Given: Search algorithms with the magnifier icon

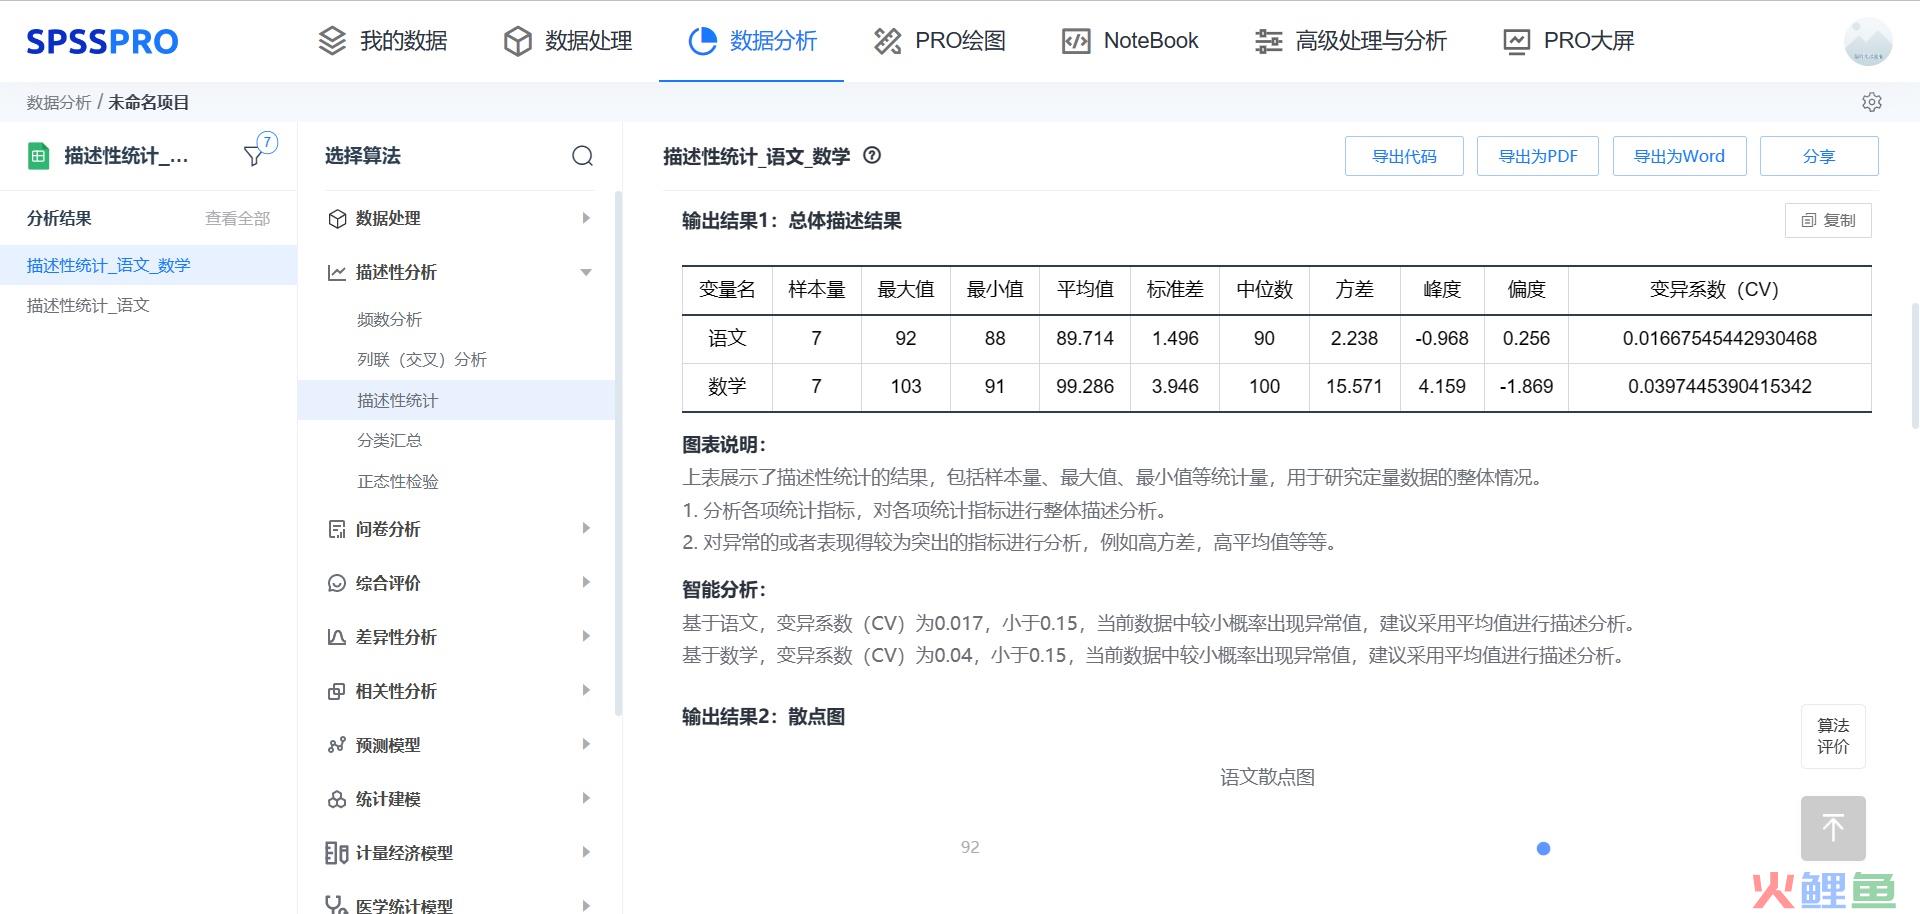Looking at the screenshot, I should pyautogui.click(x=583, y=156).
